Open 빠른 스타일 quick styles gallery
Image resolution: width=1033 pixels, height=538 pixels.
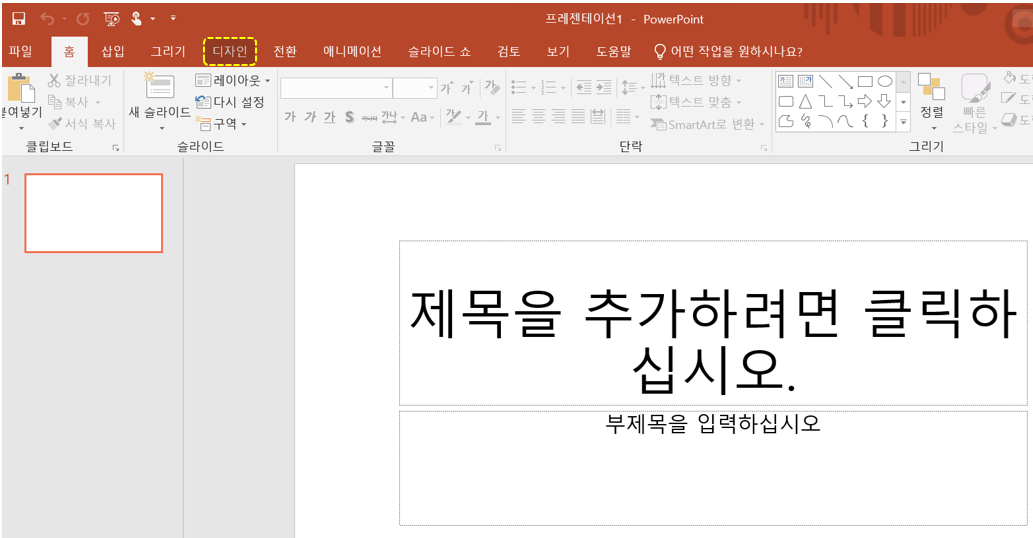tap(974, 103)
